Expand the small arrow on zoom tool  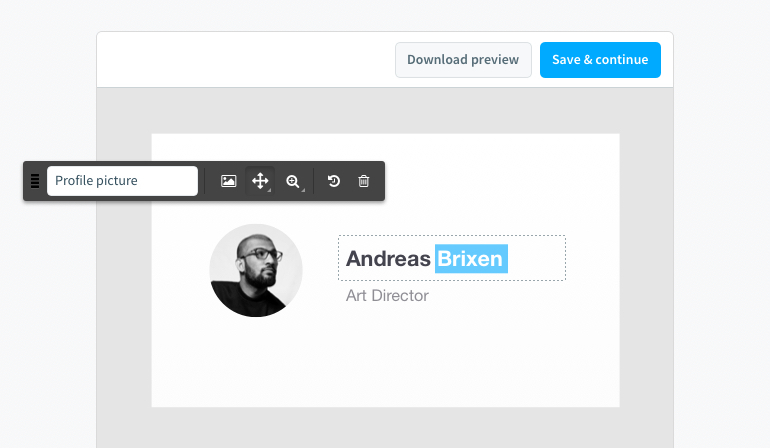click(x=302, y=190)
